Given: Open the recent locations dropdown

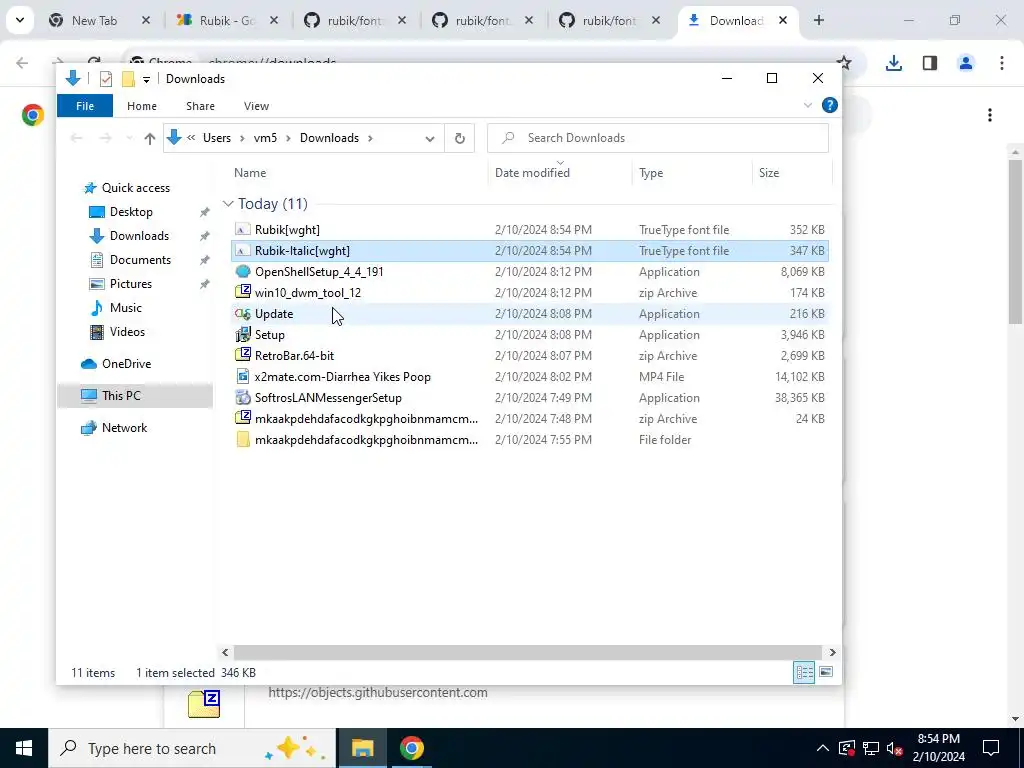Looking at the screenshot, I should (129, 138).
